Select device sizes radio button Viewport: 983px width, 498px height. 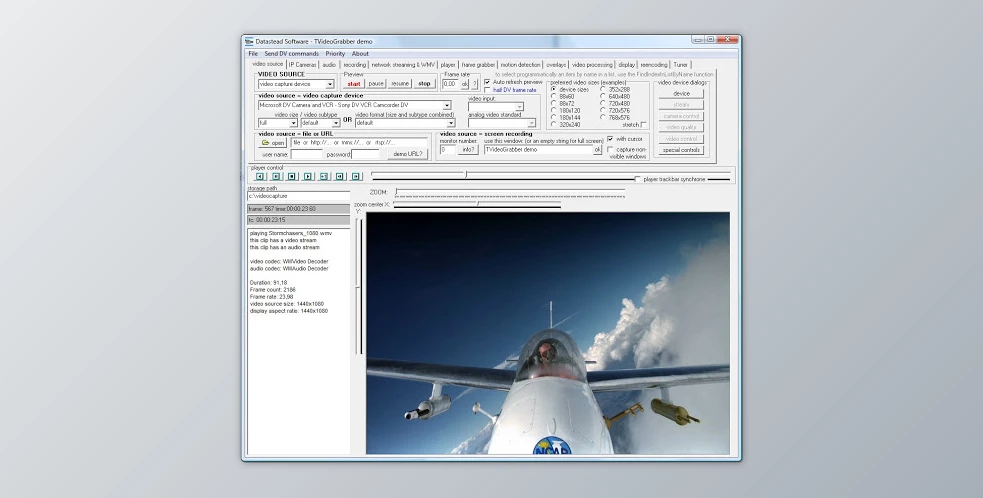click(x=554, y=89)
